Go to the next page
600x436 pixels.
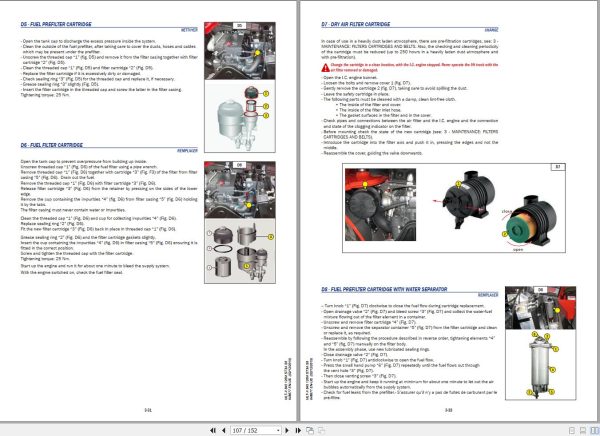coord(287,431)
